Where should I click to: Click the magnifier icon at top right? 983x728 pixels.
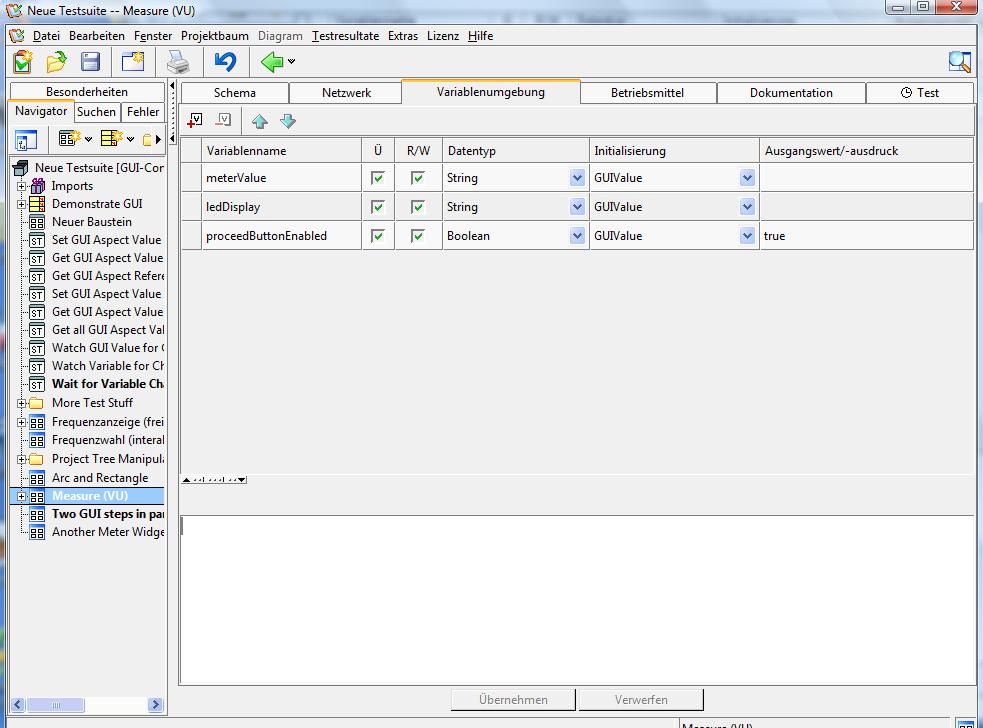[959, 62]
